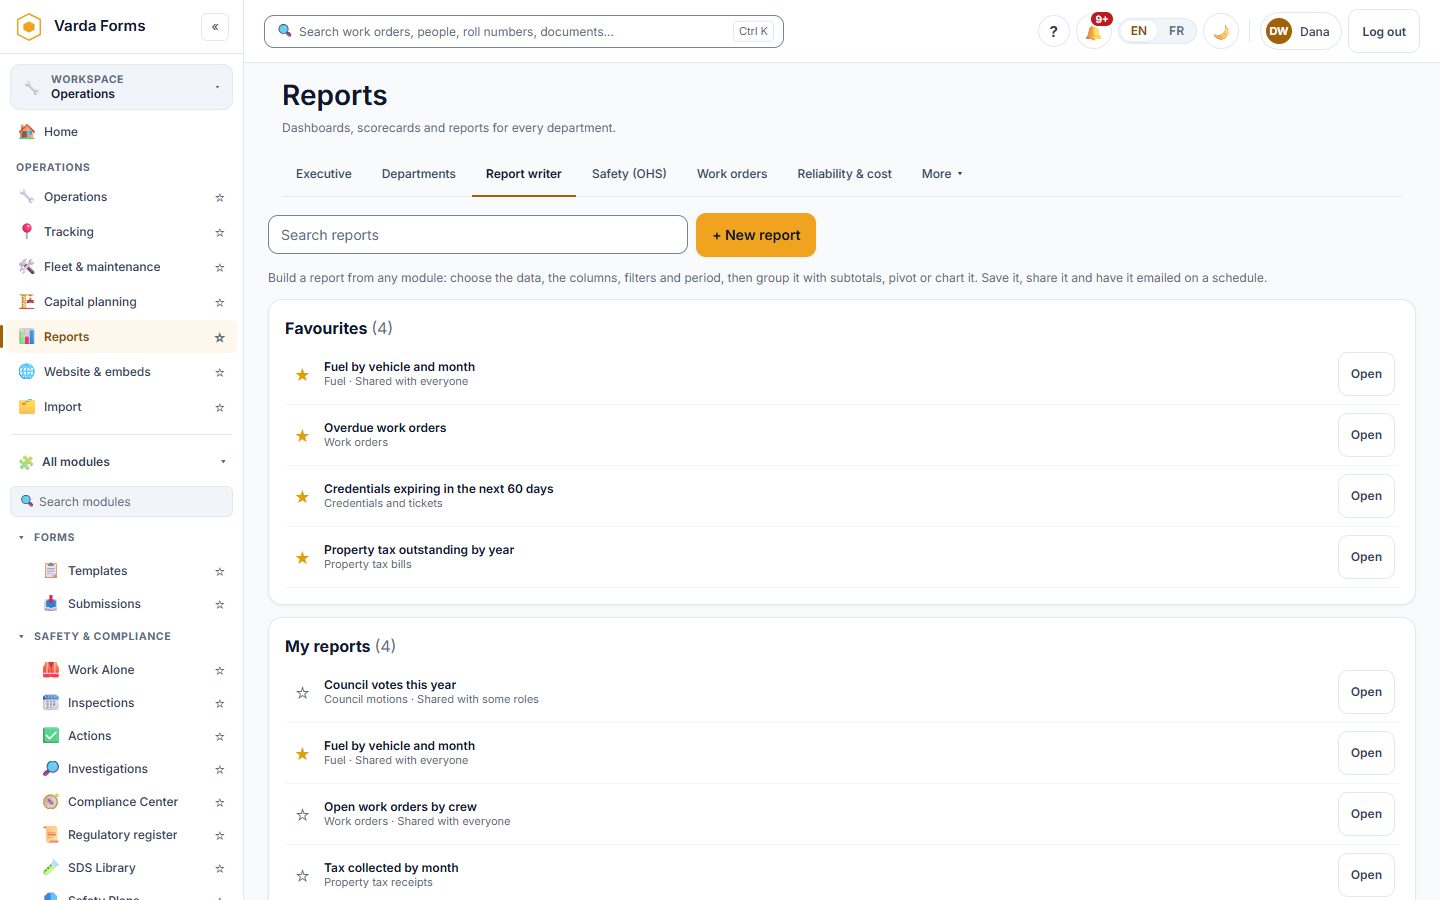The image size is (1440, 900).
Task: Focus the global search field
Action: point(523,31)
